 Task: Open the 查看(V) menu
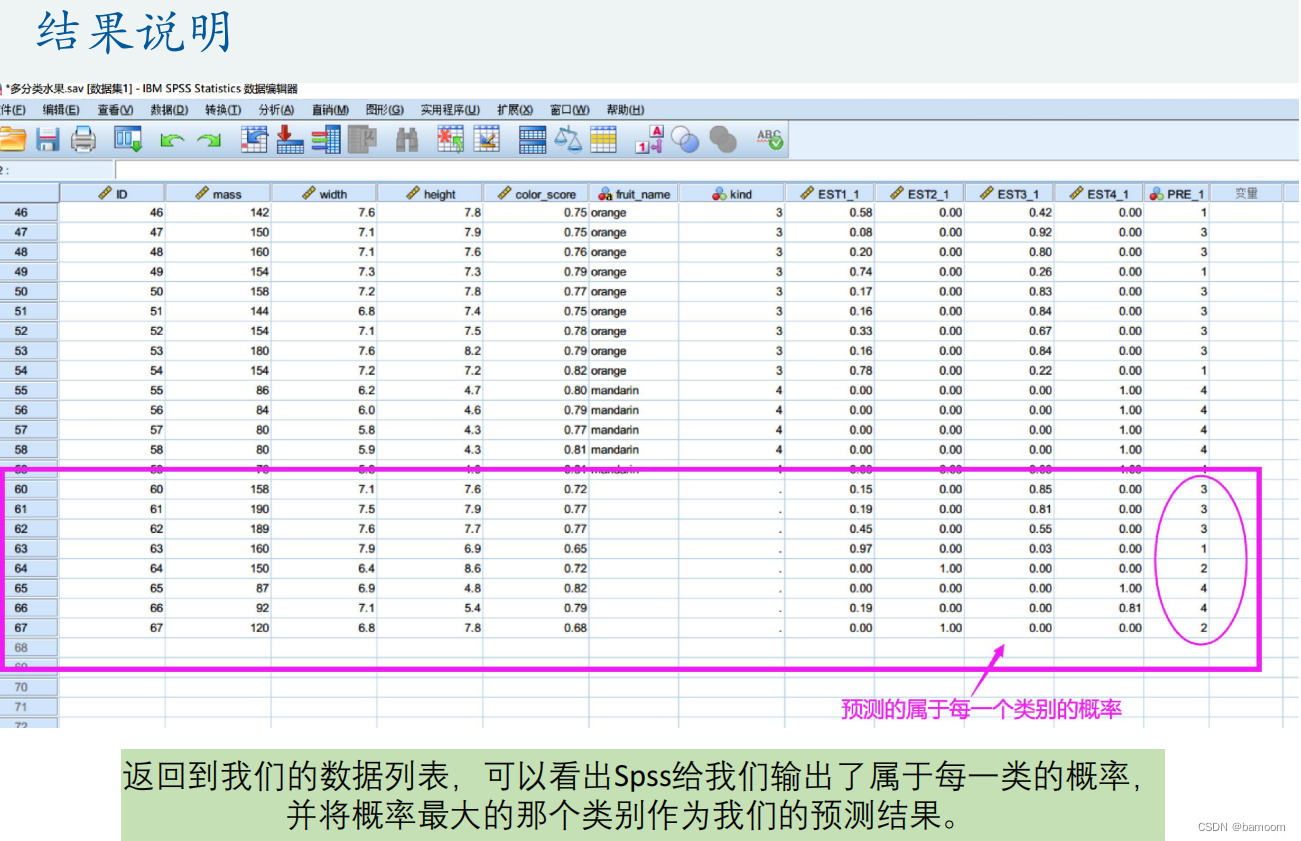115,110
